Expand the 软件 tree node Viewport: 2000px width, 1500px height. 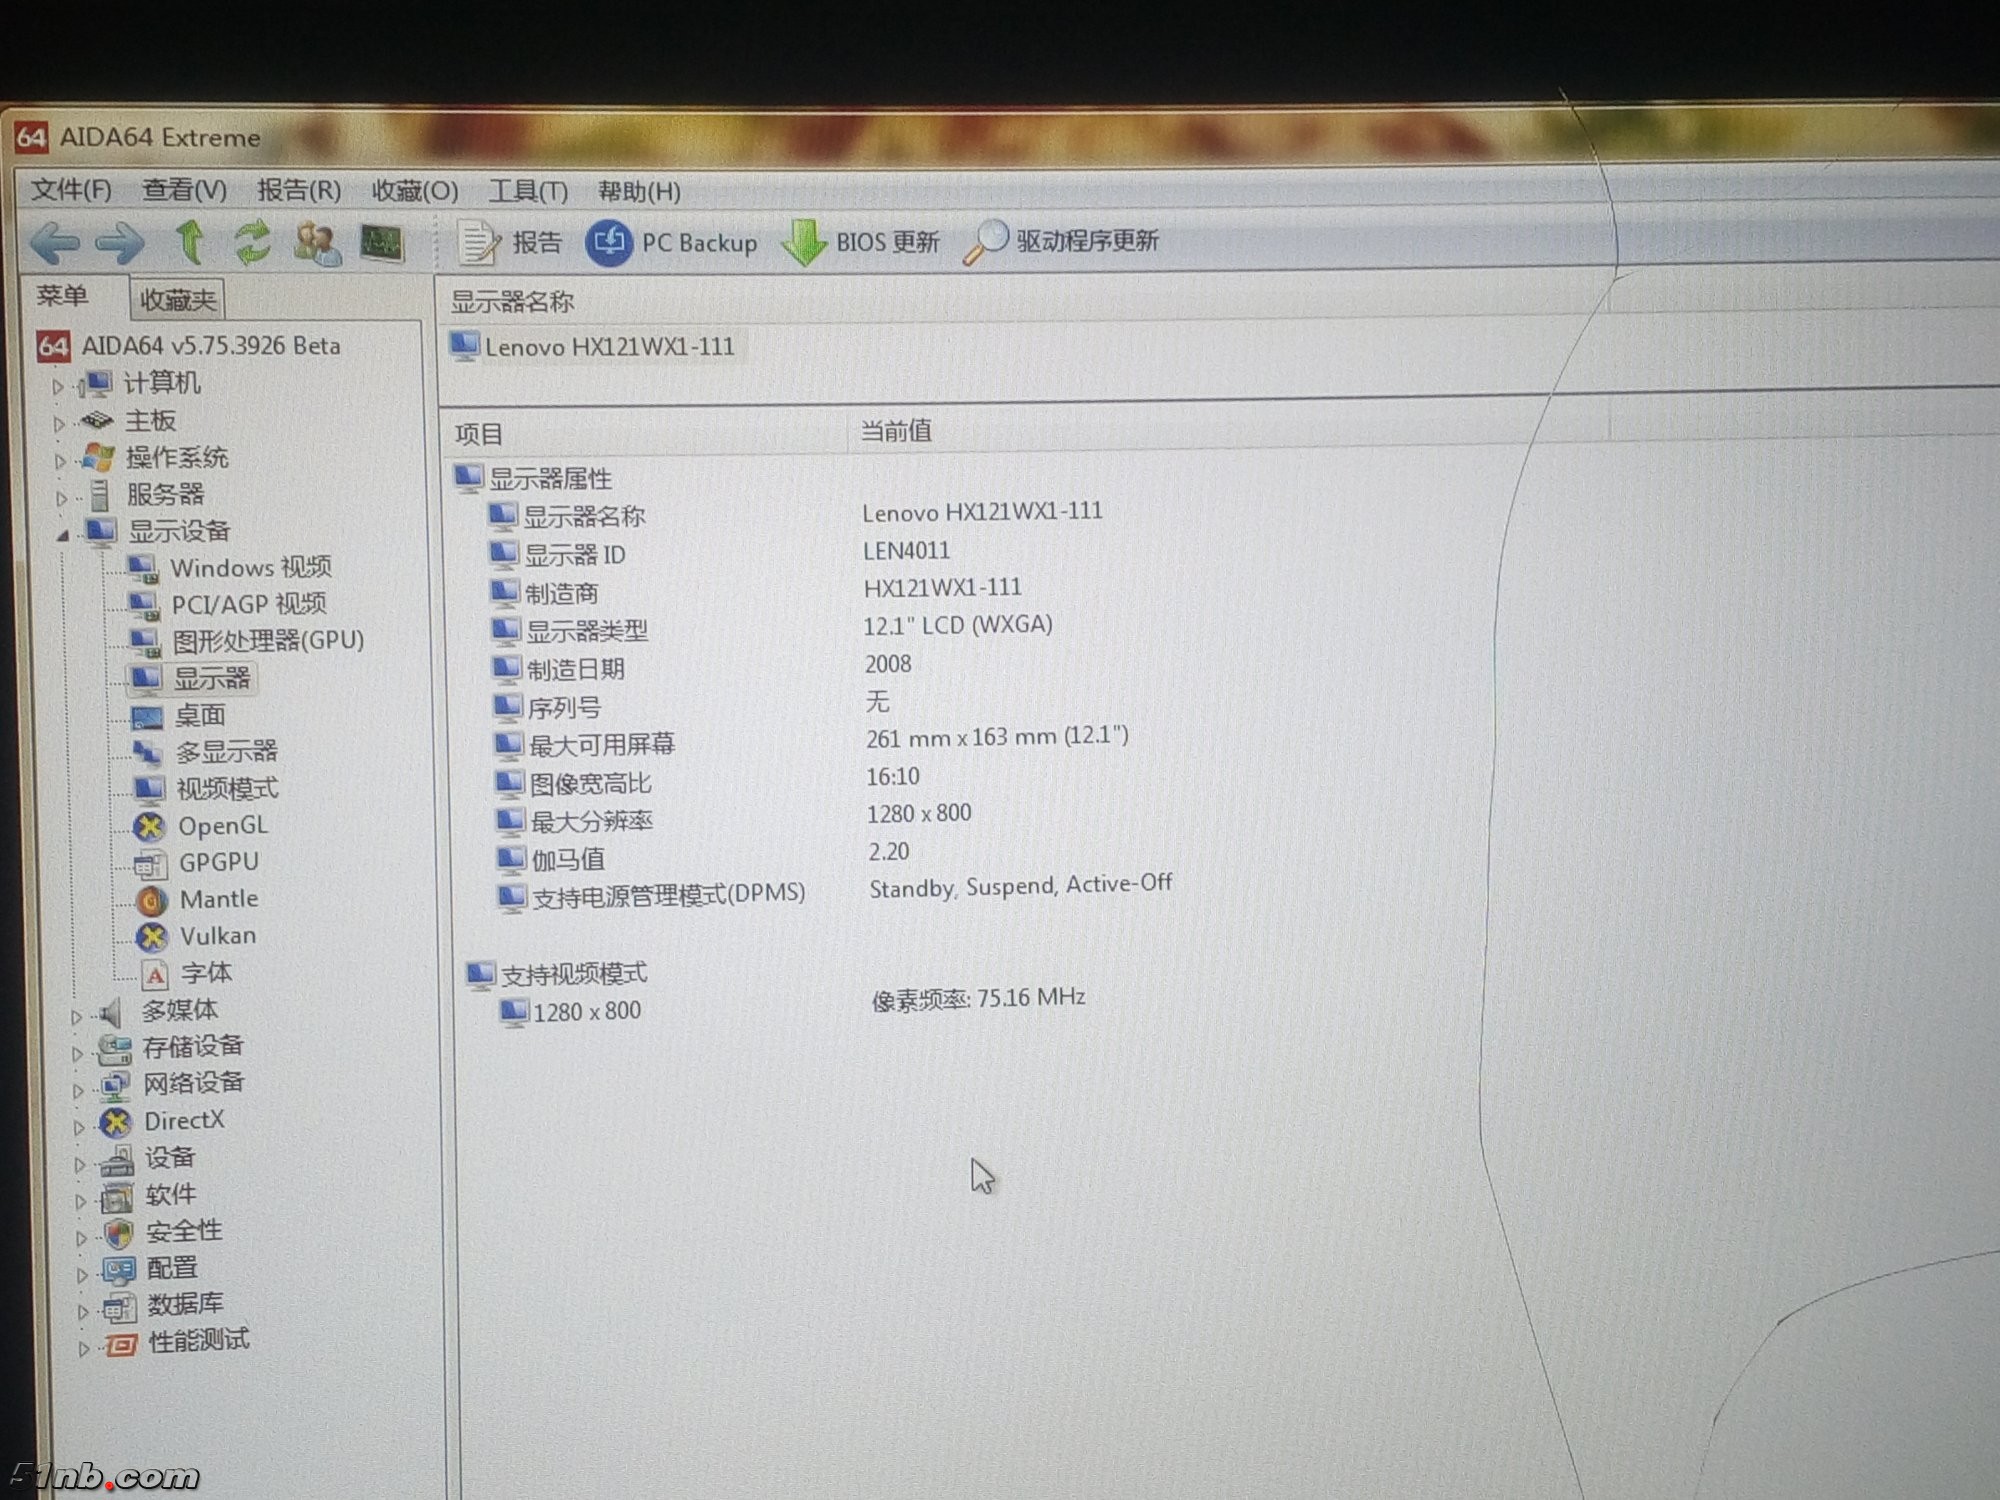(81, 1201)
